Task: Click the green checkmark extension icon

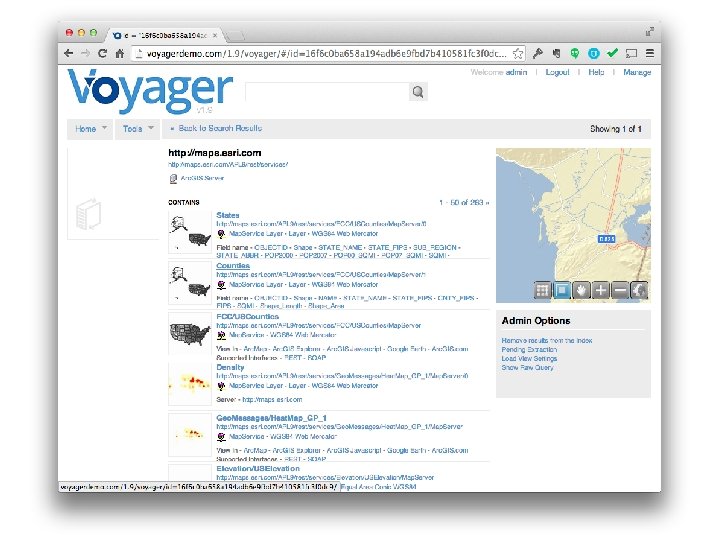Action: (612, 53)
